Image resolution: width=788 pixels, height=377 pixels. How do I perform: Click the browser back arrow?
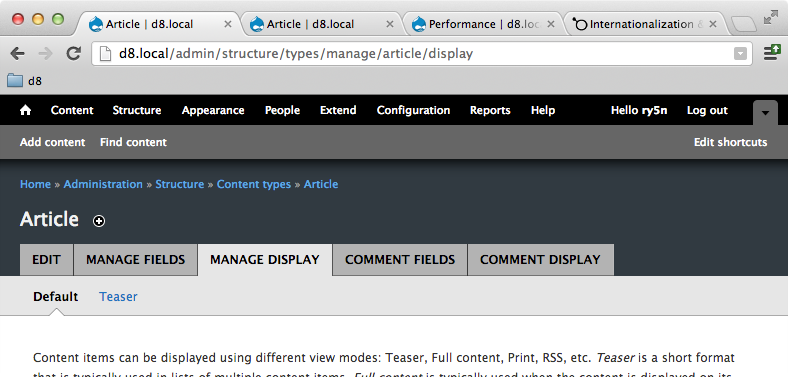point(18,53)
